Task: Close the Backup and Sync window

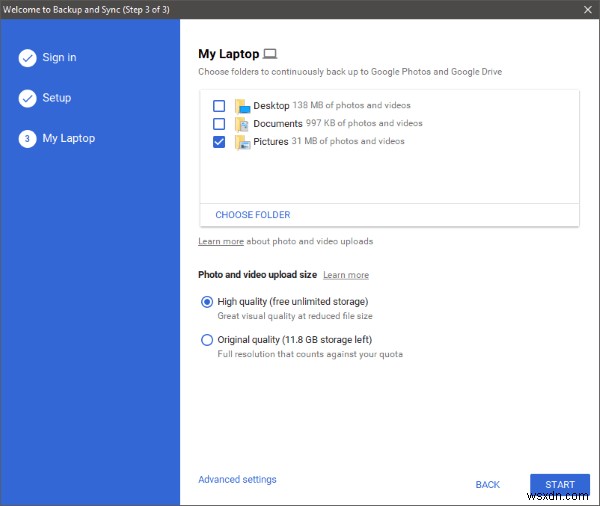Action: tap(588, 10)
